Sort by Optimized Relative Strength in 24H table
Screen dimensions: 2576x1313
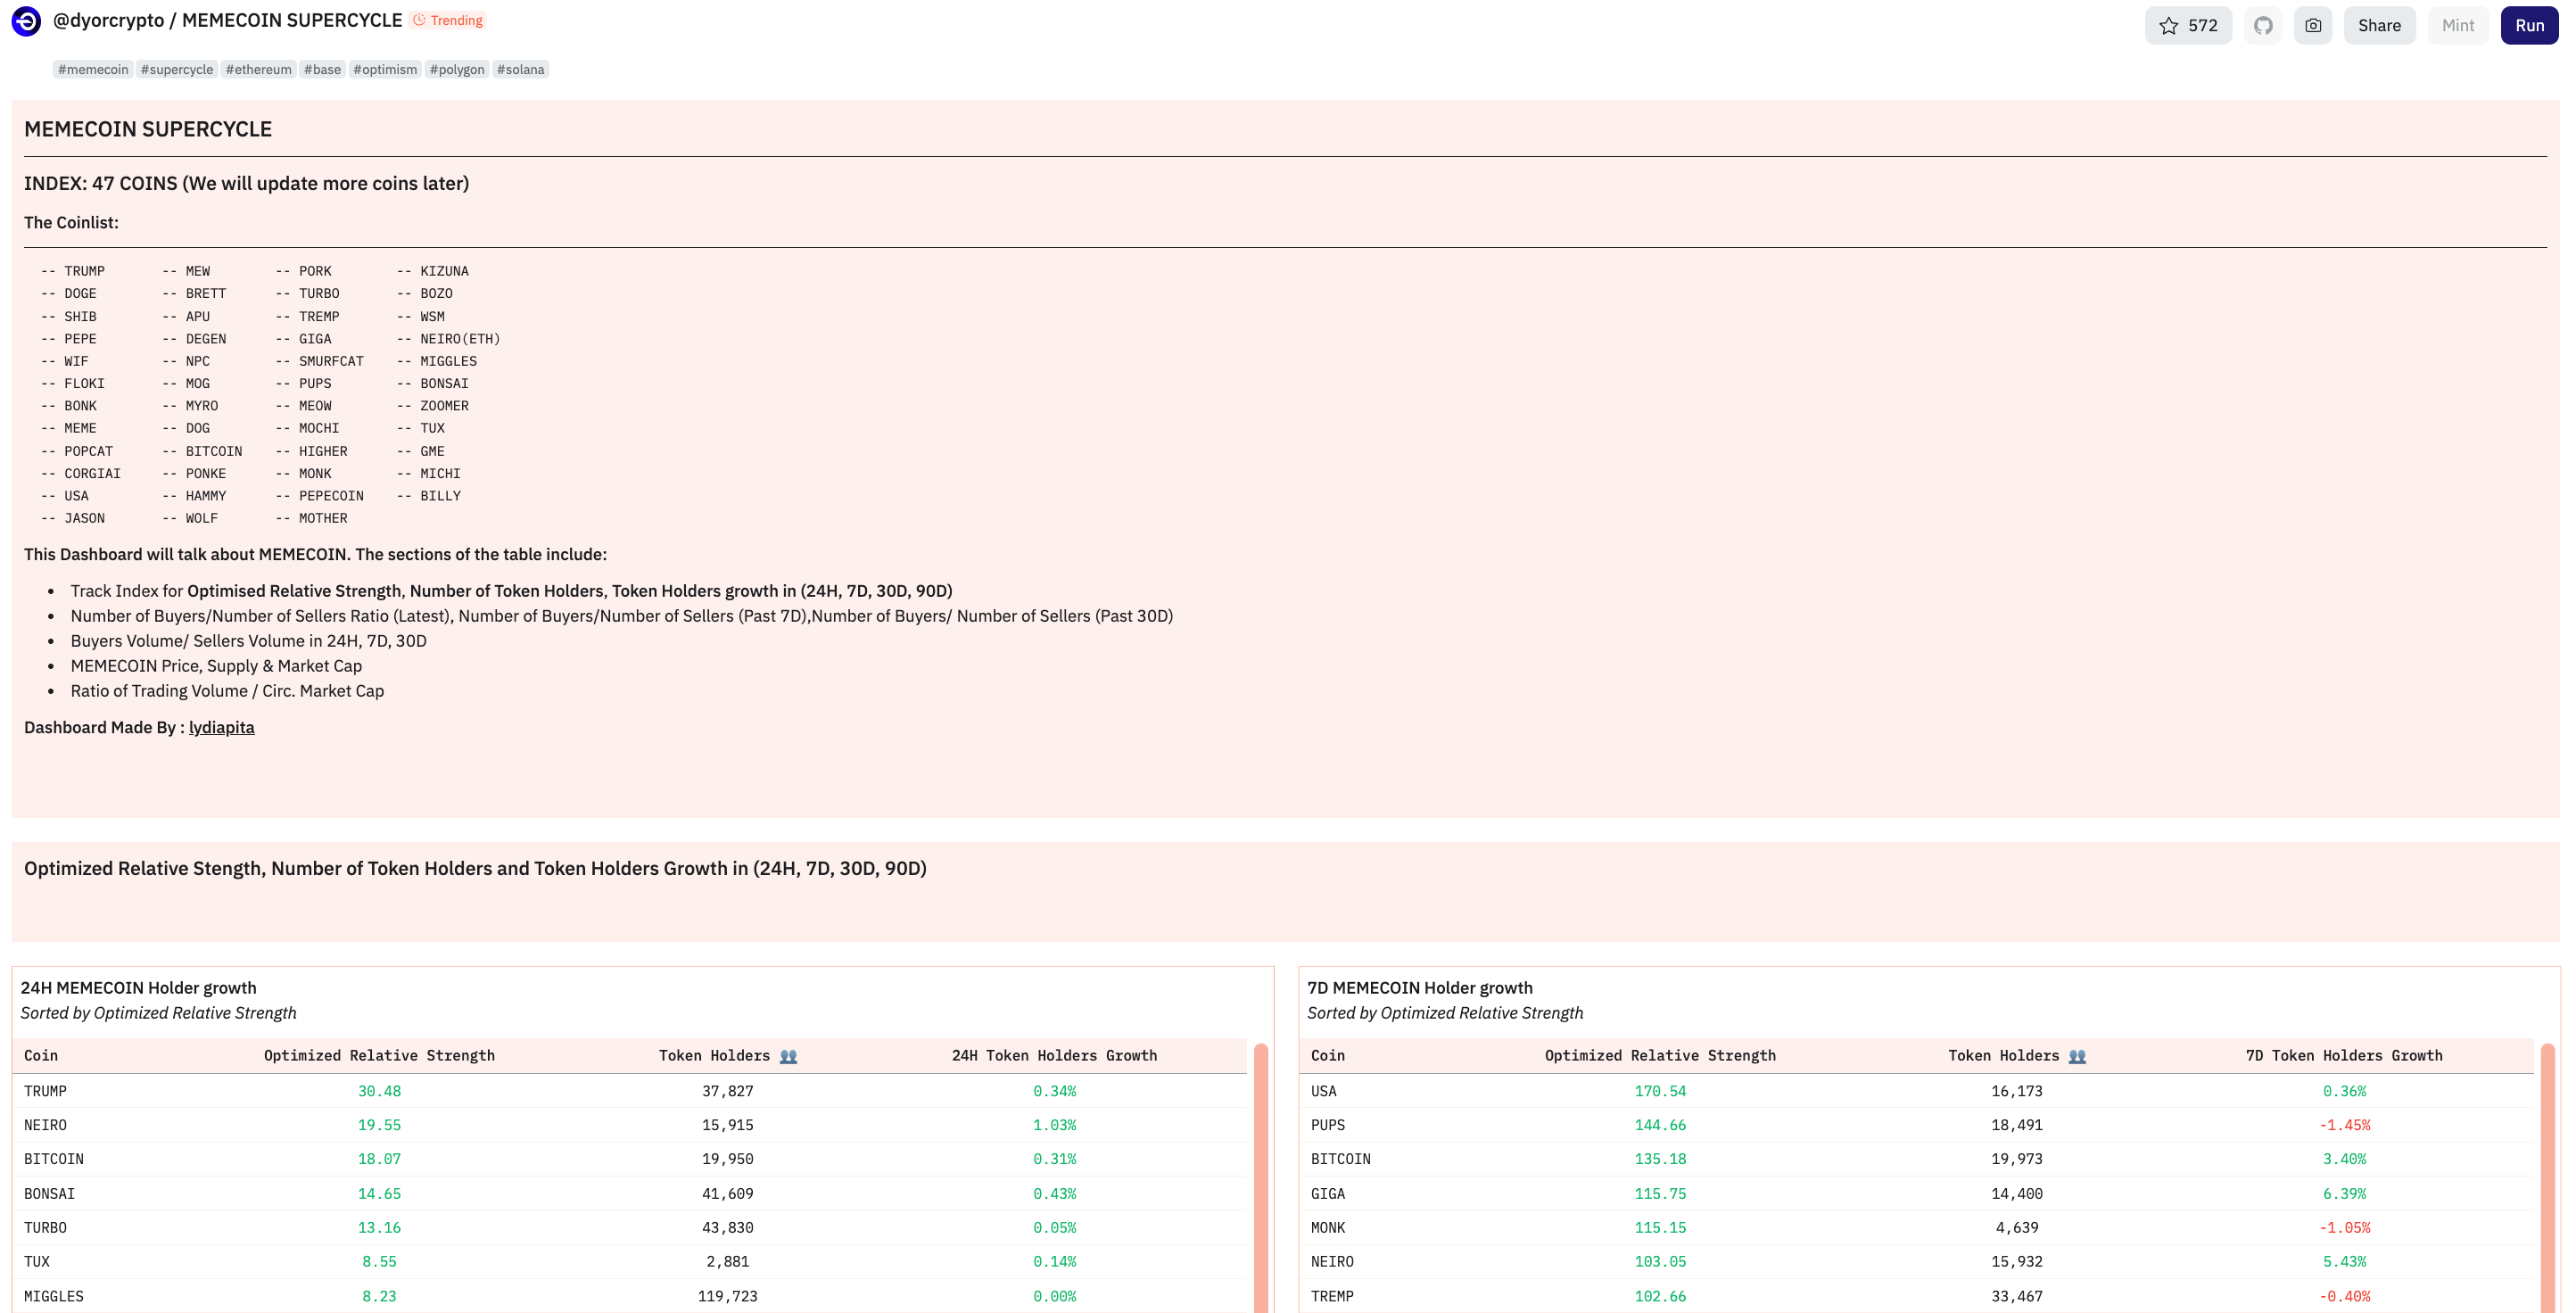coord(379,1055)
